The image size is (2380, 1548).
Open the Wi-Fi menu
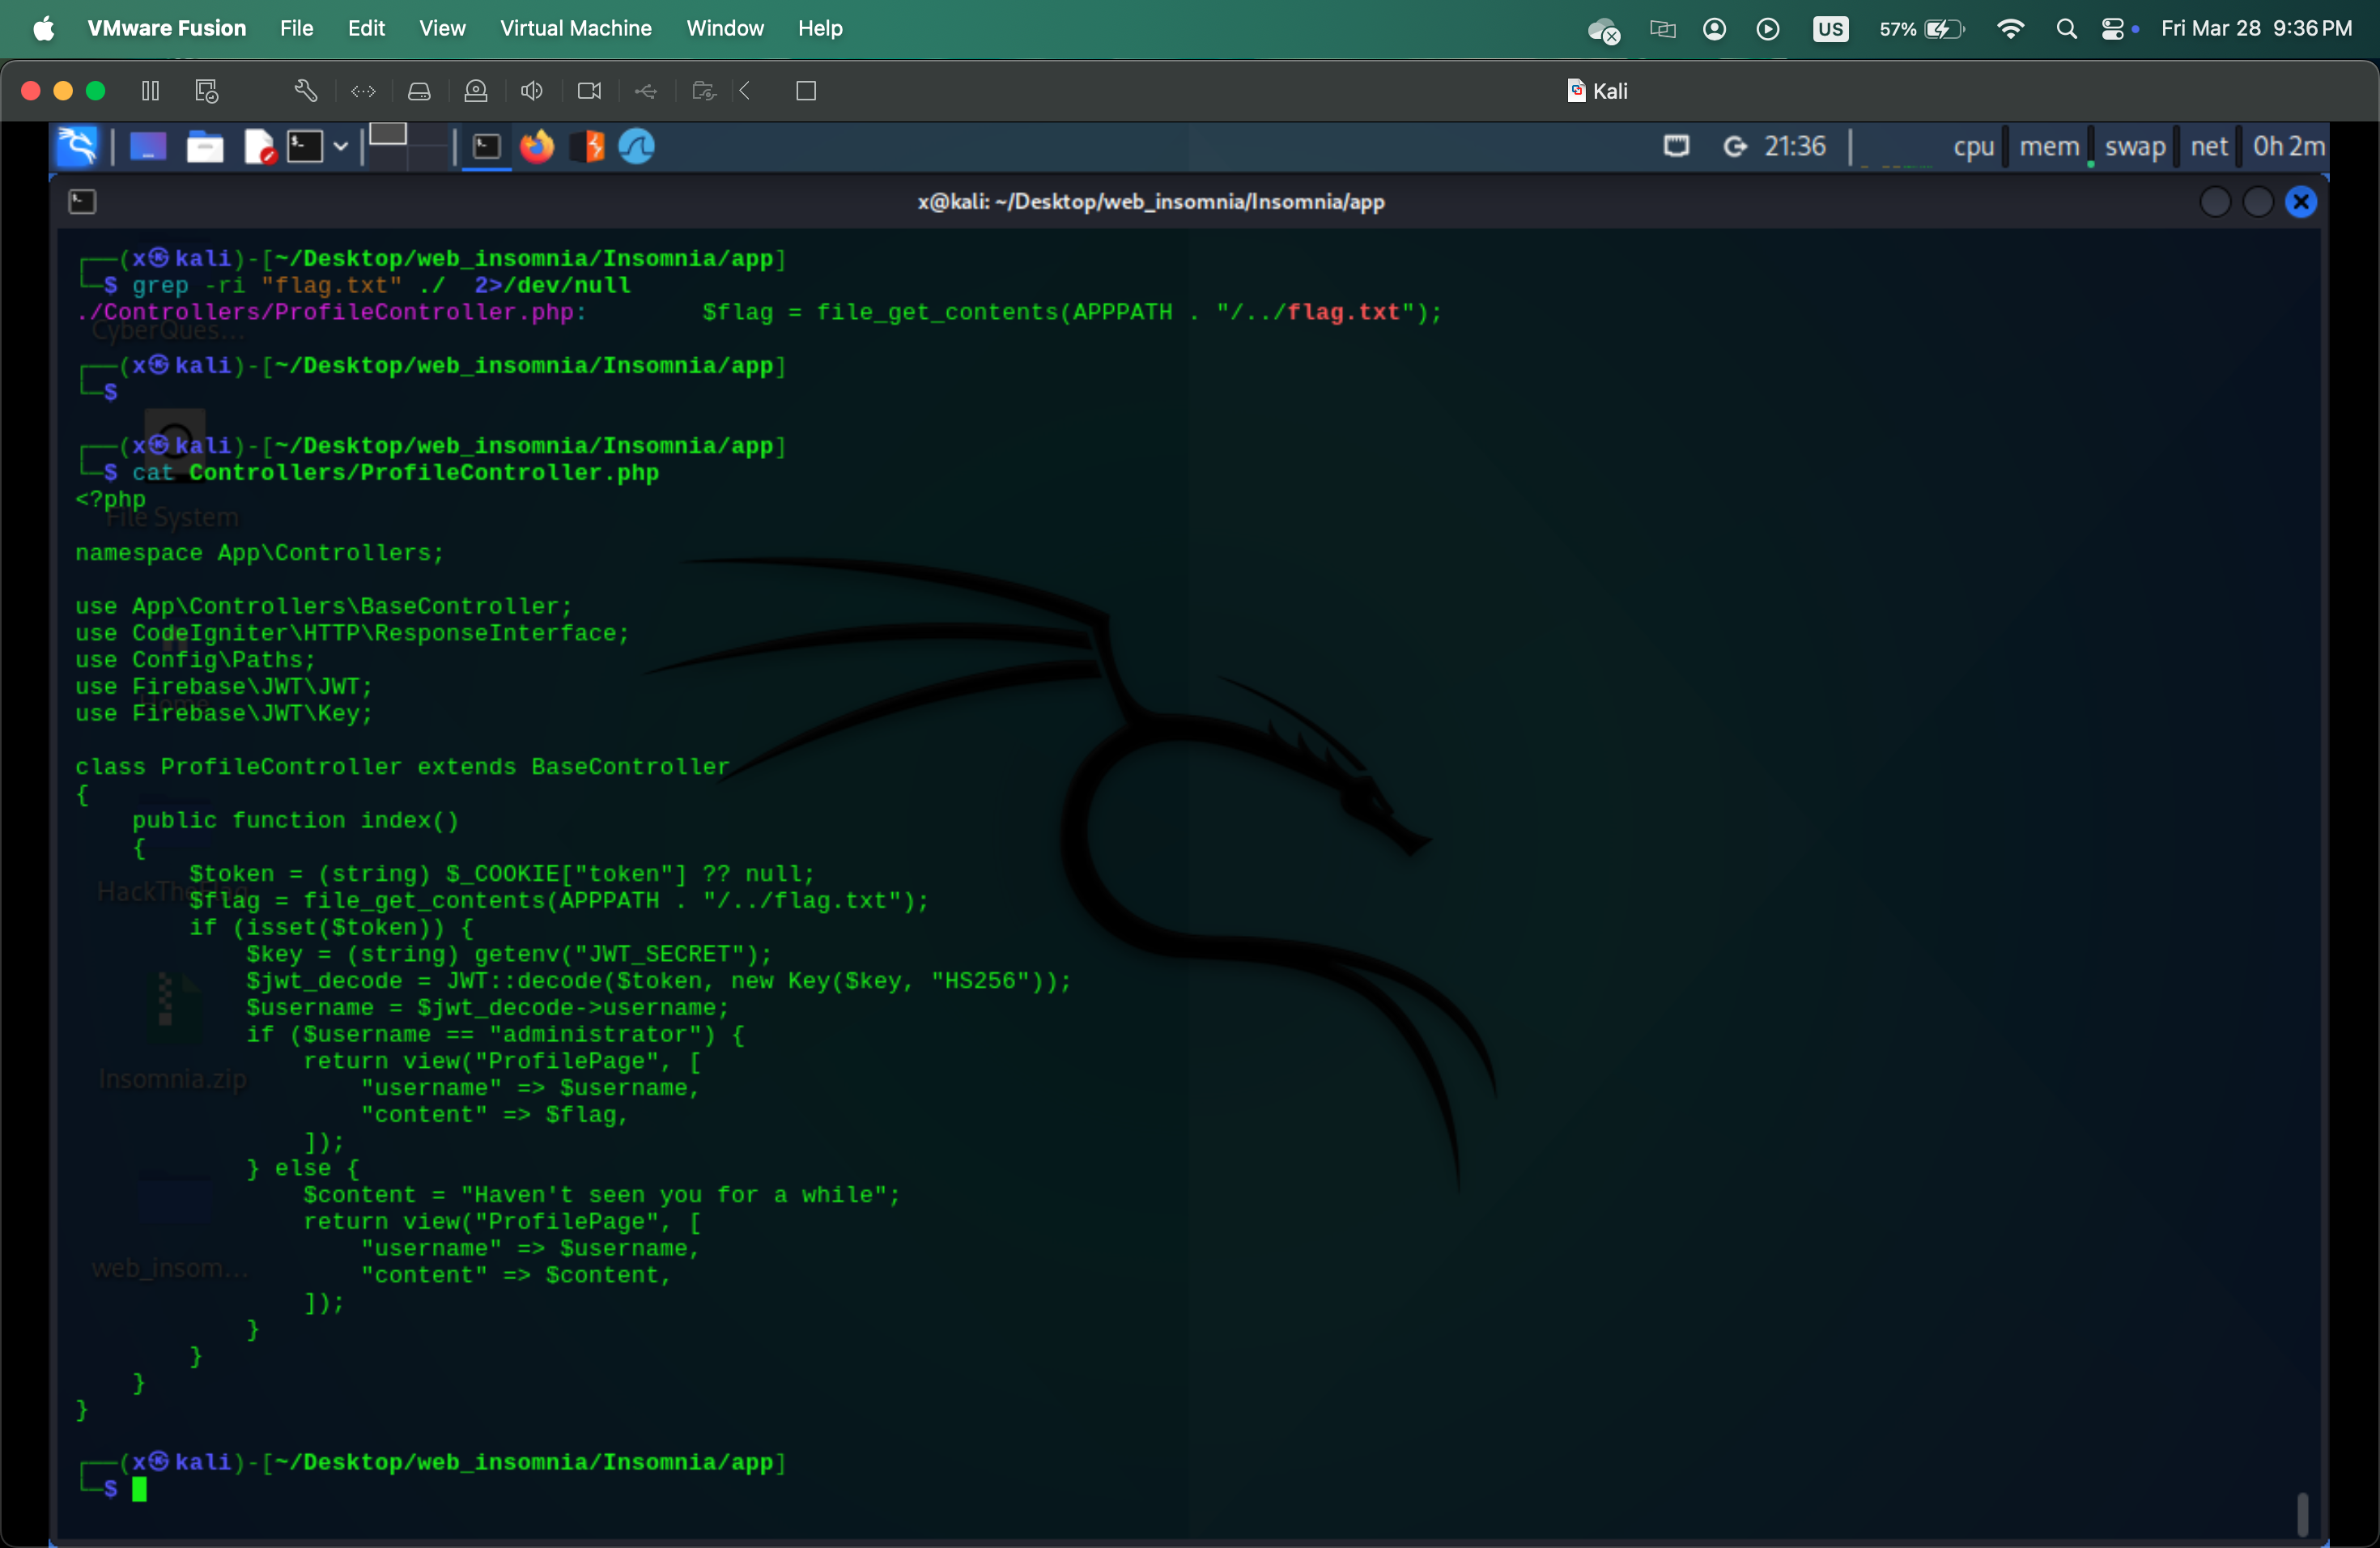point(2010,28)
